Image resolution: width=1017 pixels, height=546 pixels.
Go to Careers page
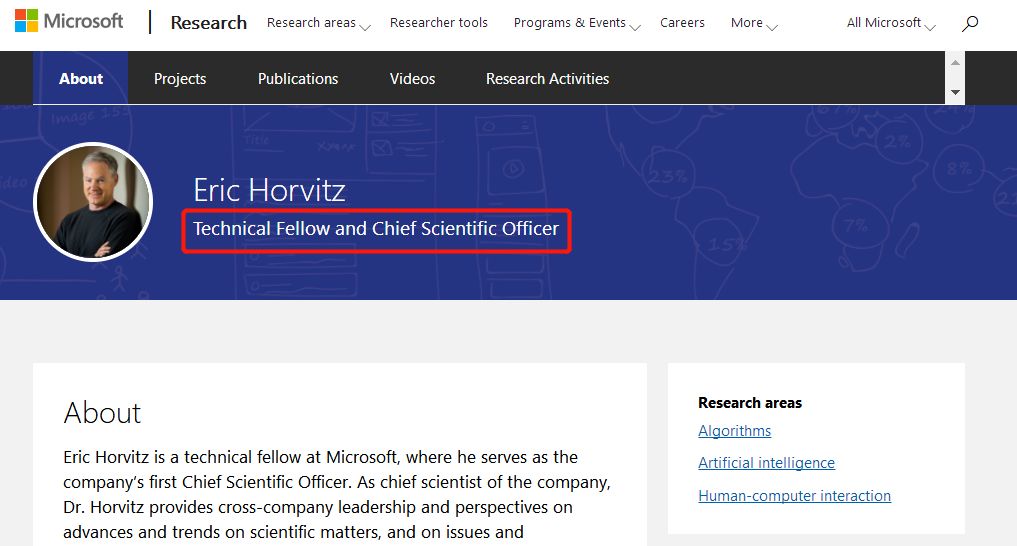point(682,23)
